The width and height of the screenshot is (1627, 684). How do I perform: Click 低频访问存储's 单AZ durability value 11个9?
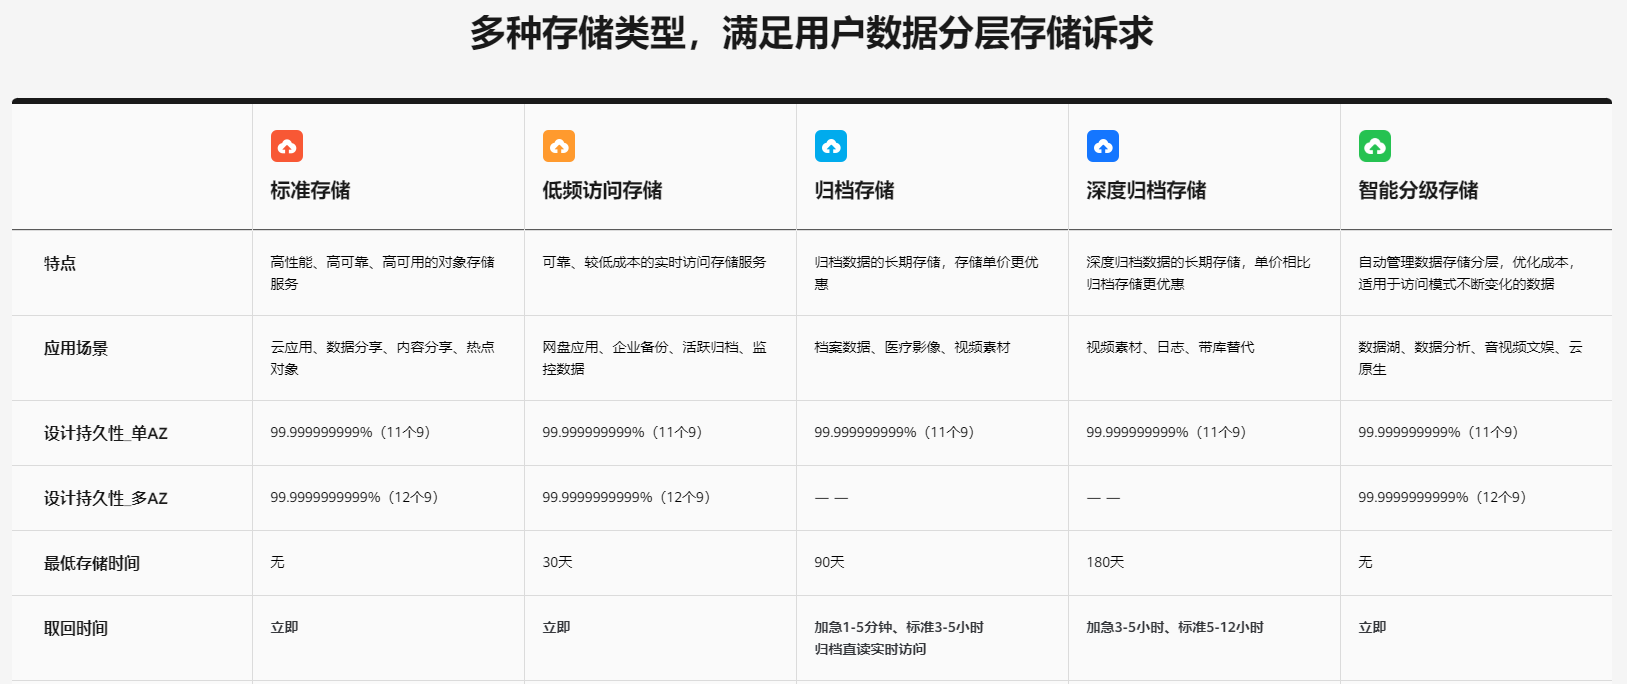tap(623, 432)
